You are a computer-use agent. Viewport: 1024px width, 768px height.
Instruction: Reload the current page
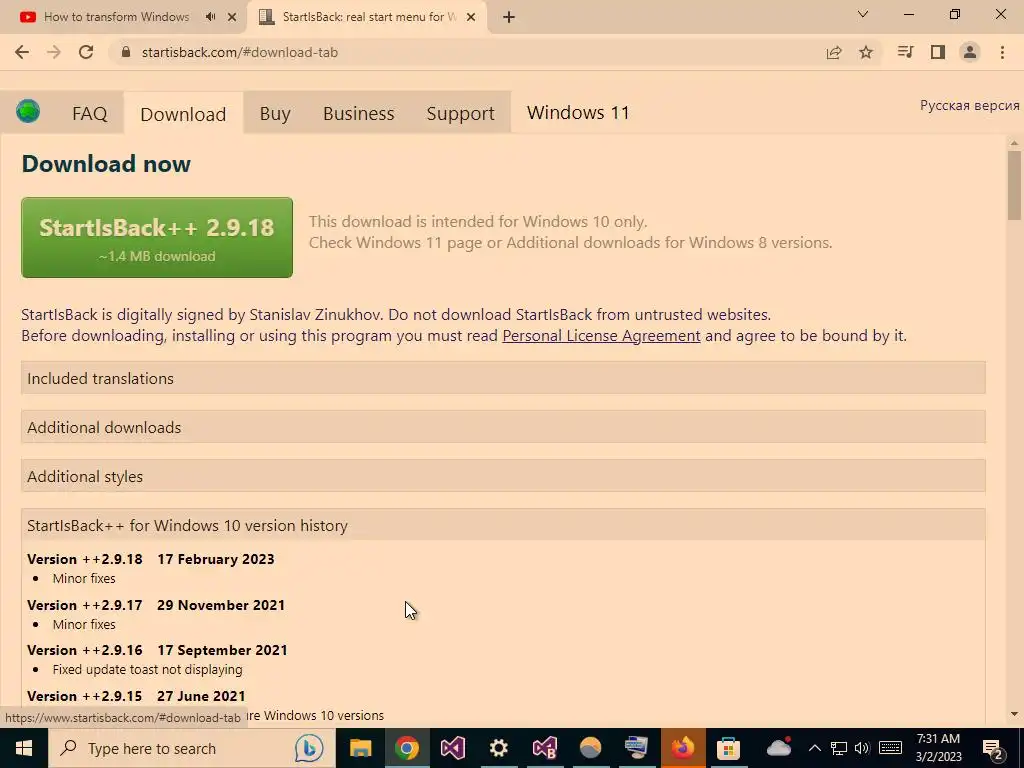click(86, 52)
